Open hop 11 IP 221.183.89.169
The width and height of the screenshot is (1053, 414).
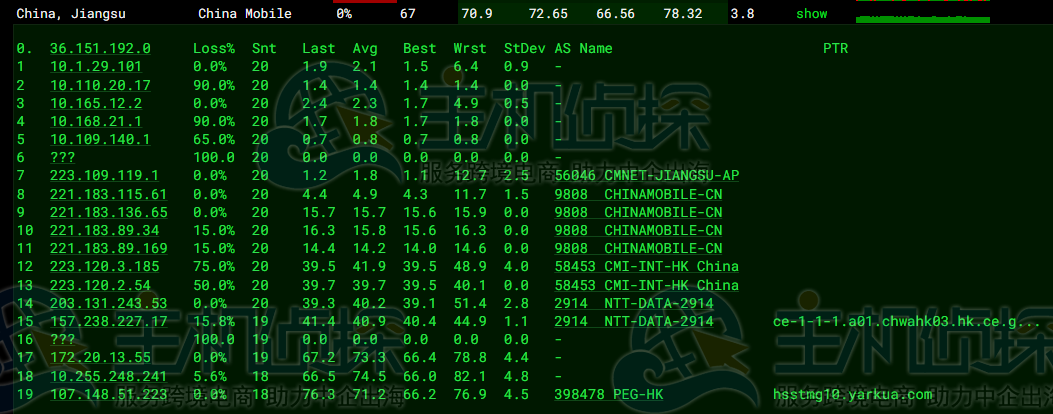click(108, 248)
